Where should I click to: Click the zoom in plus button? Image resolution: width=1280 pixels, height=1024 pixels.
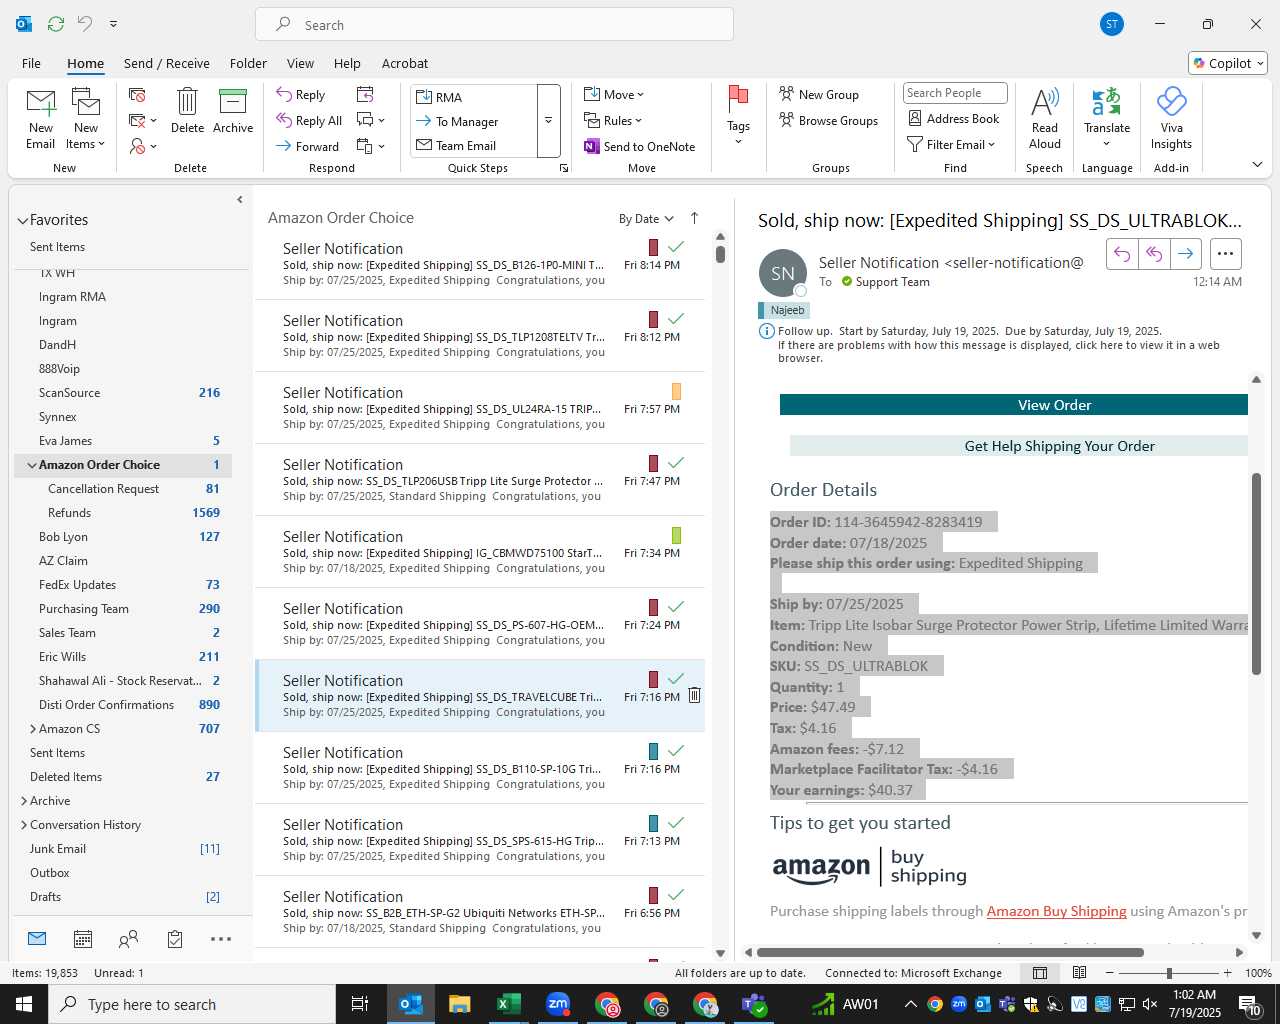[x=1227, y=973]
